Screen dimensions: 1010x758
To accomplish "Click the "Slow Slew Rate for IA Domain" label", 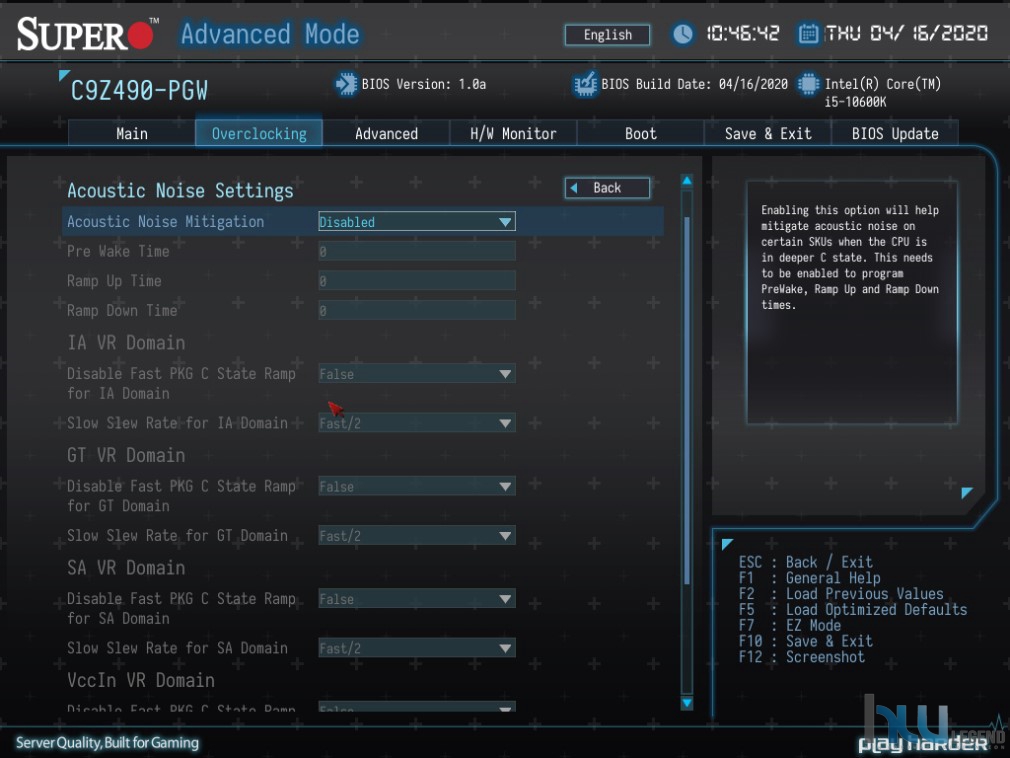I will click(x=177, y=423).
